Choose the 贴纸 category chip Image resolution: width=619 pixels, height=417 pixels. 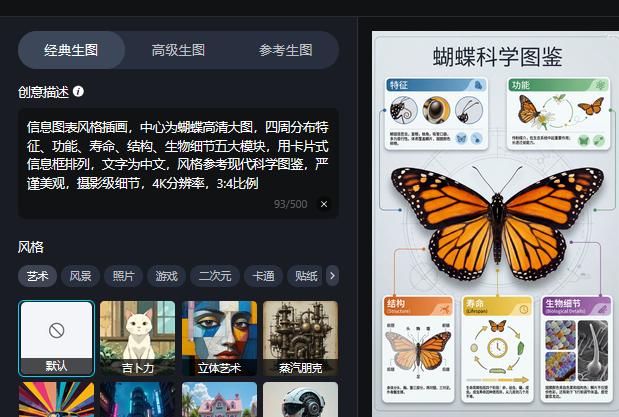point(303,276)
